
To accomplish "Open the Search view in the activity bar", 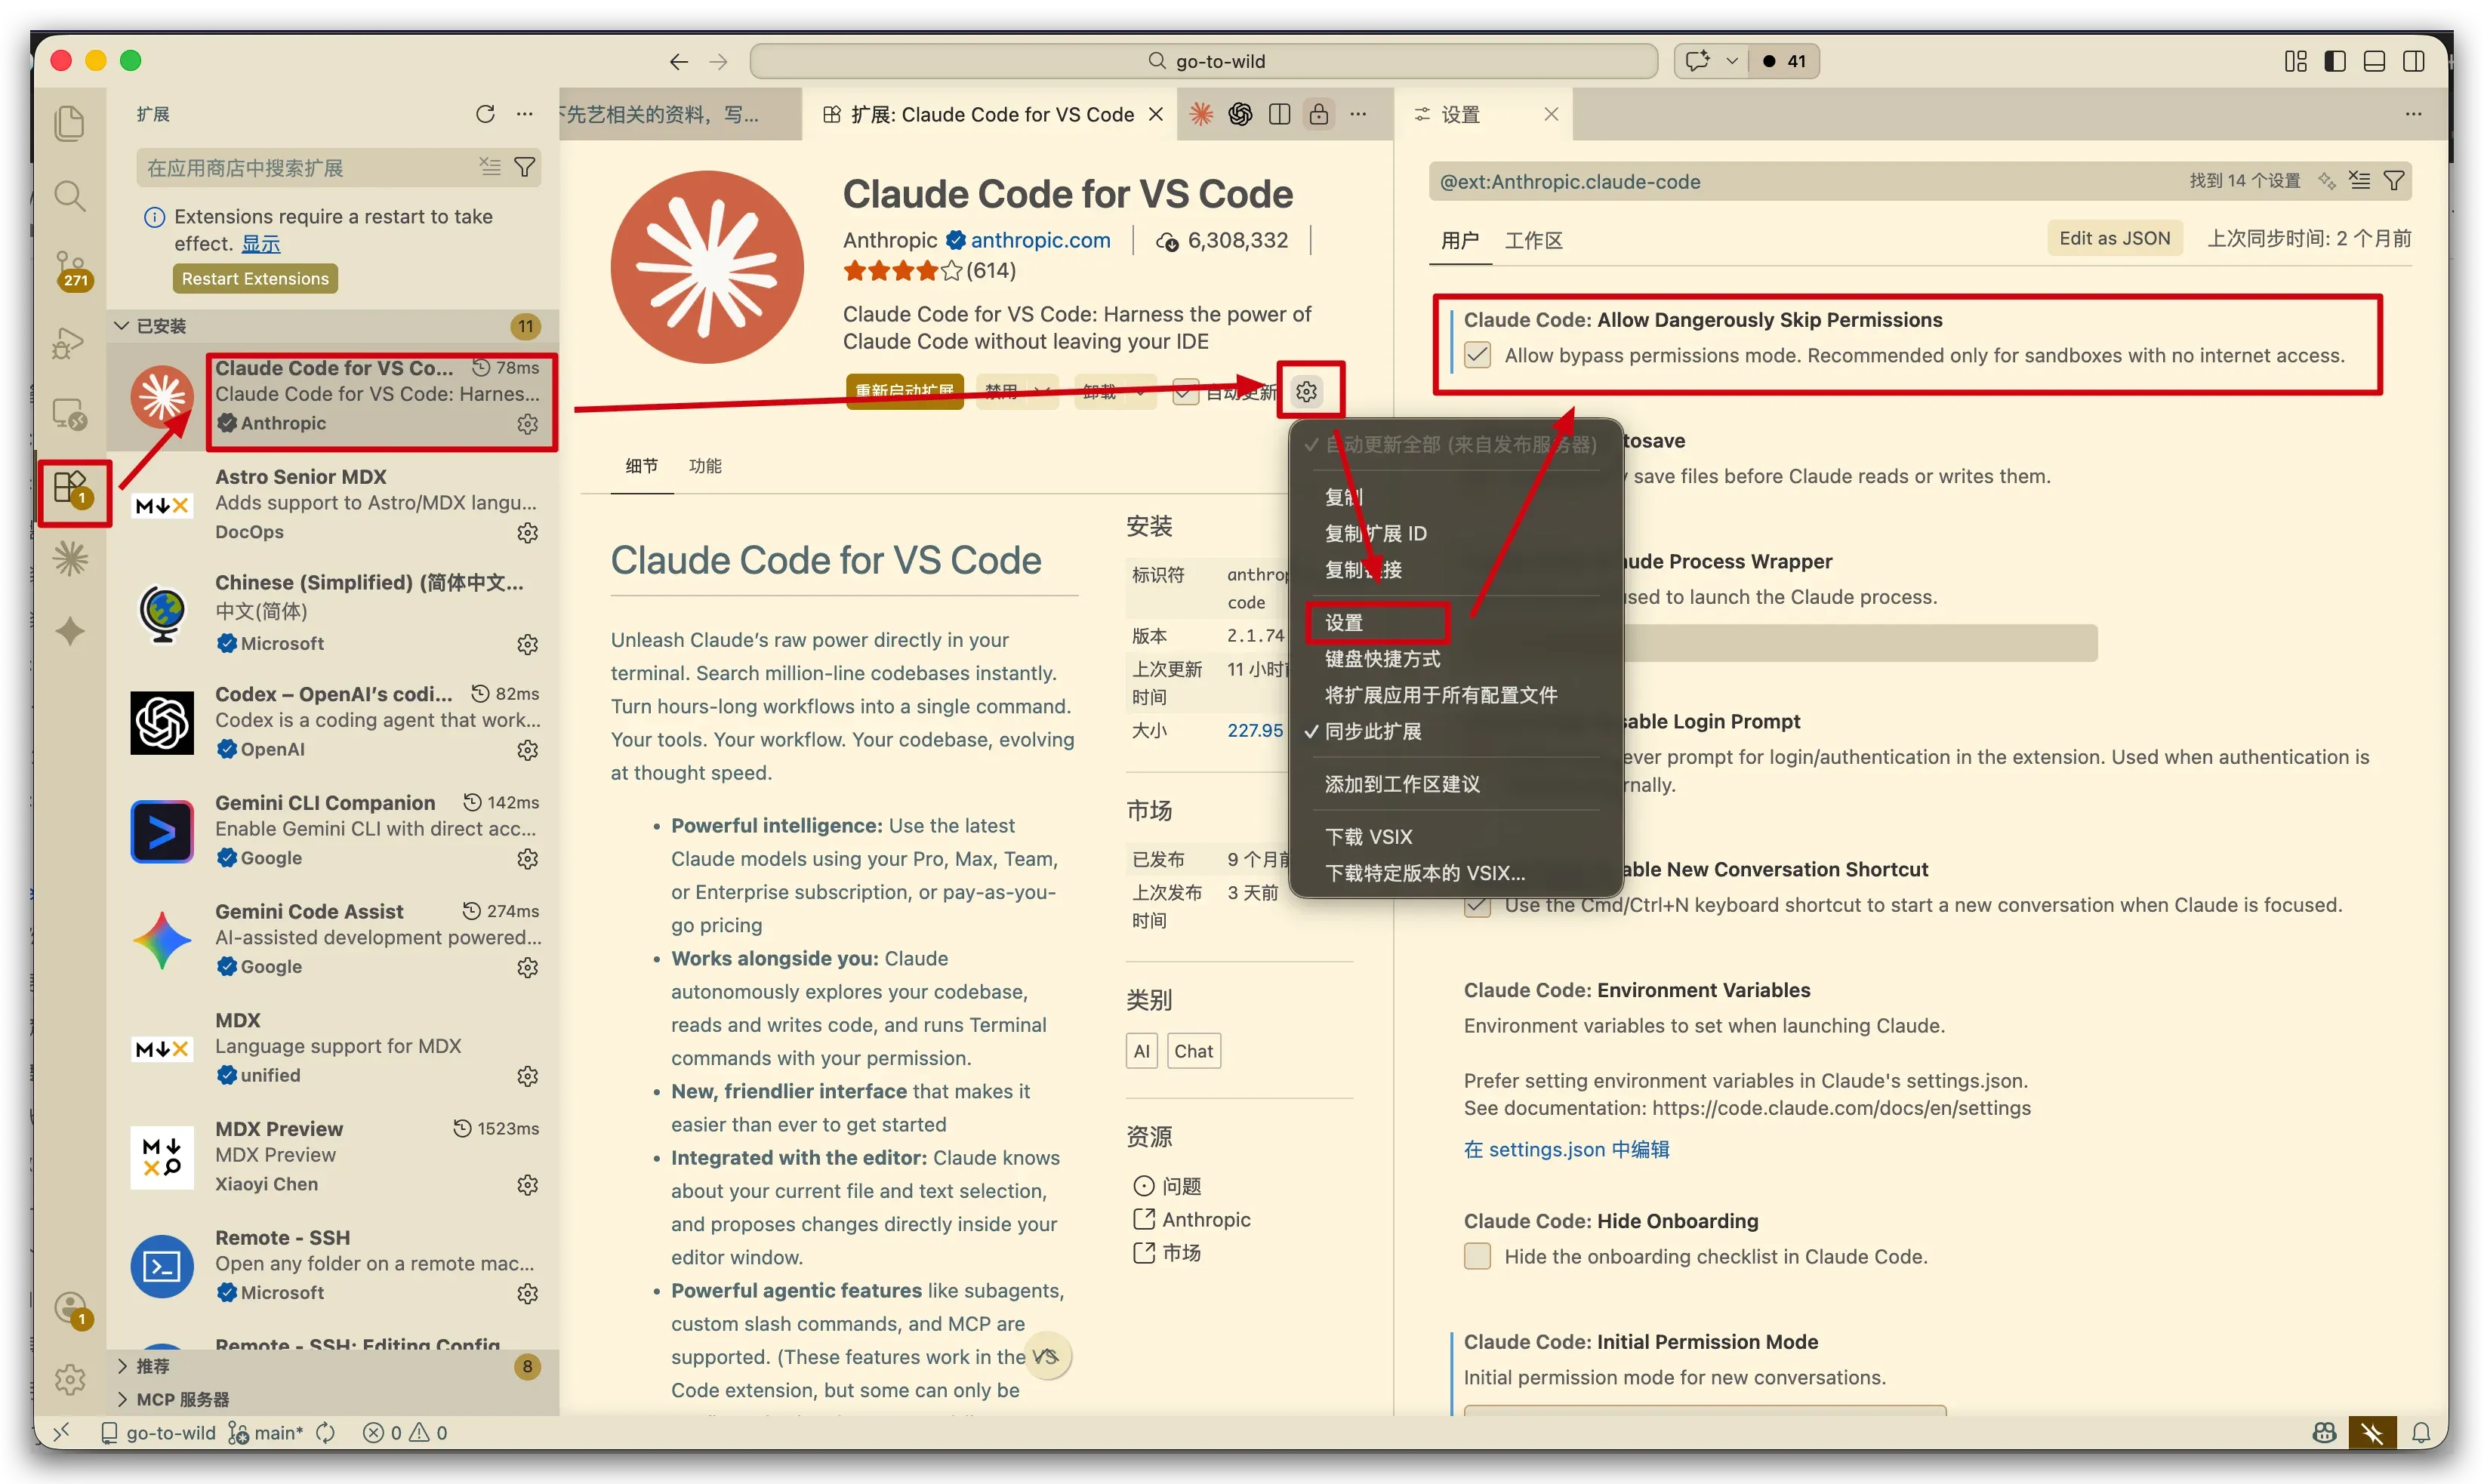I will tap(69, 196).
